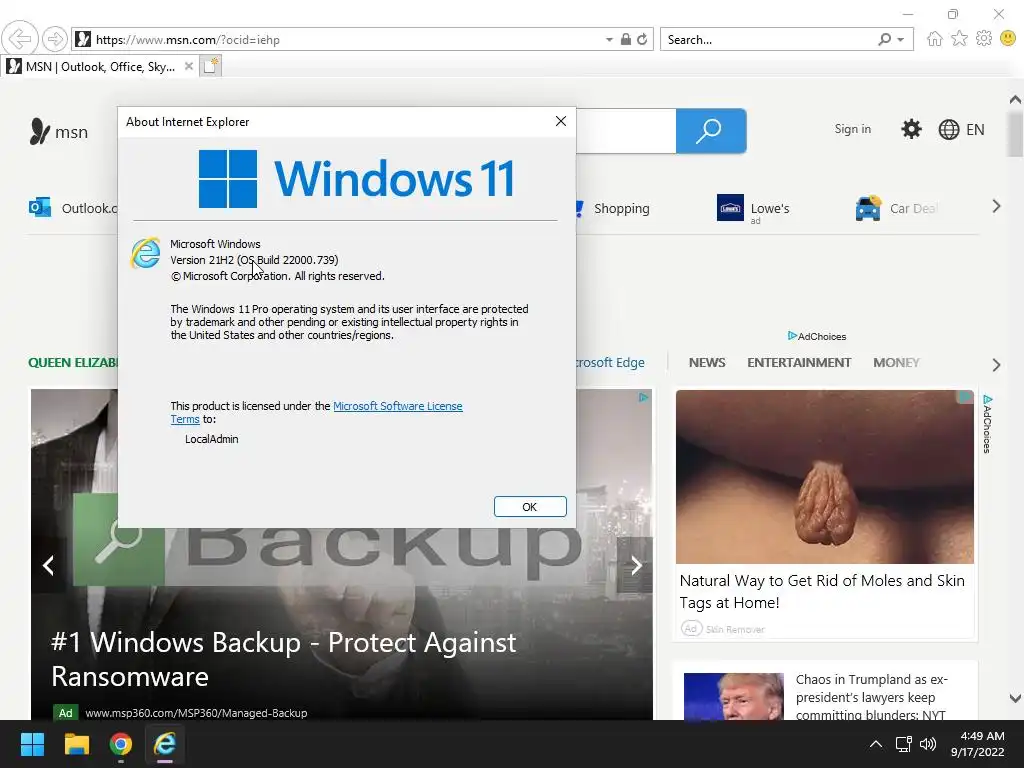Click the Terms link in About dialog
Viewport: 1024px width, 768px height.
pyautogui.click(x=185, y=419)
